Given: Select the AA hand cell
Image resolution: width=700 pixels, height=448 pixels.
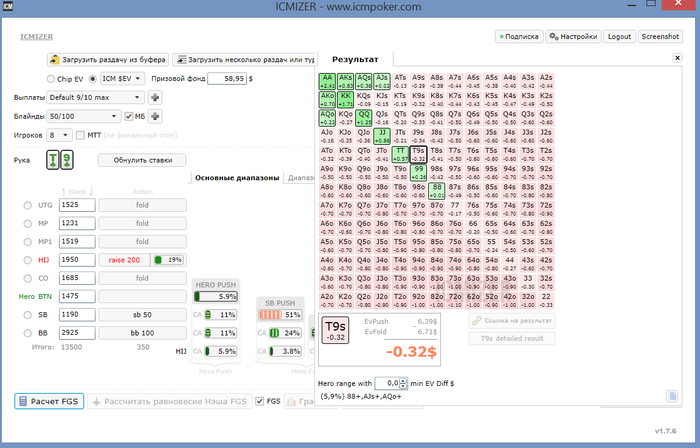Looking at the screenshot, I should [x=327, y=81].
